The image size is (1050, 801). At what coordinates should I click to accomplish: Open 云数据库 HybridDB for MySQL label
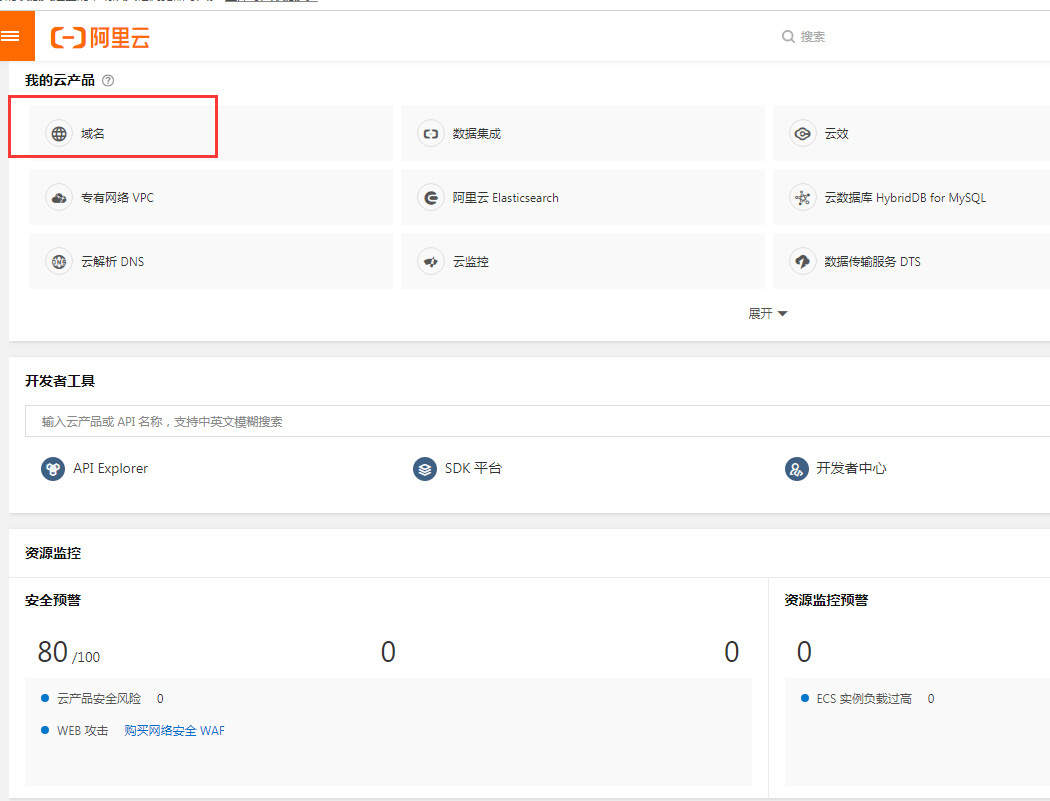click(x=905, y=198)
